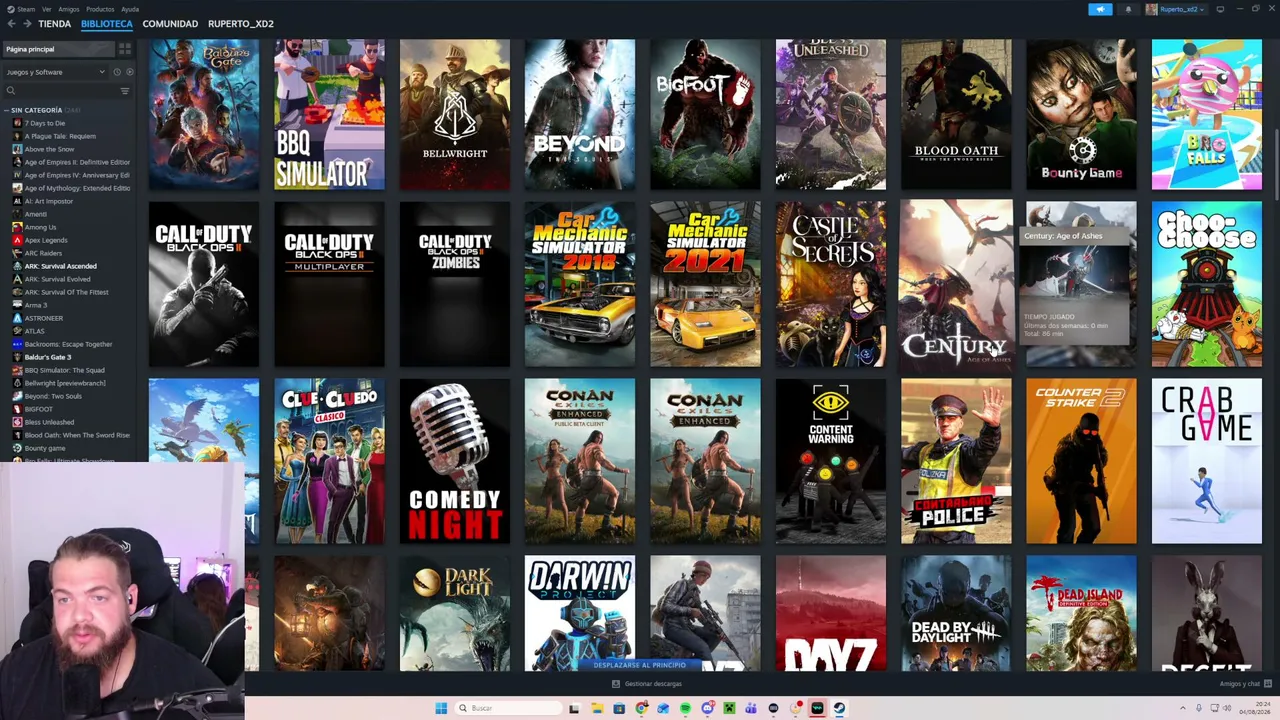Open File Explorer from the taskbar

click(x=597, y=708)
